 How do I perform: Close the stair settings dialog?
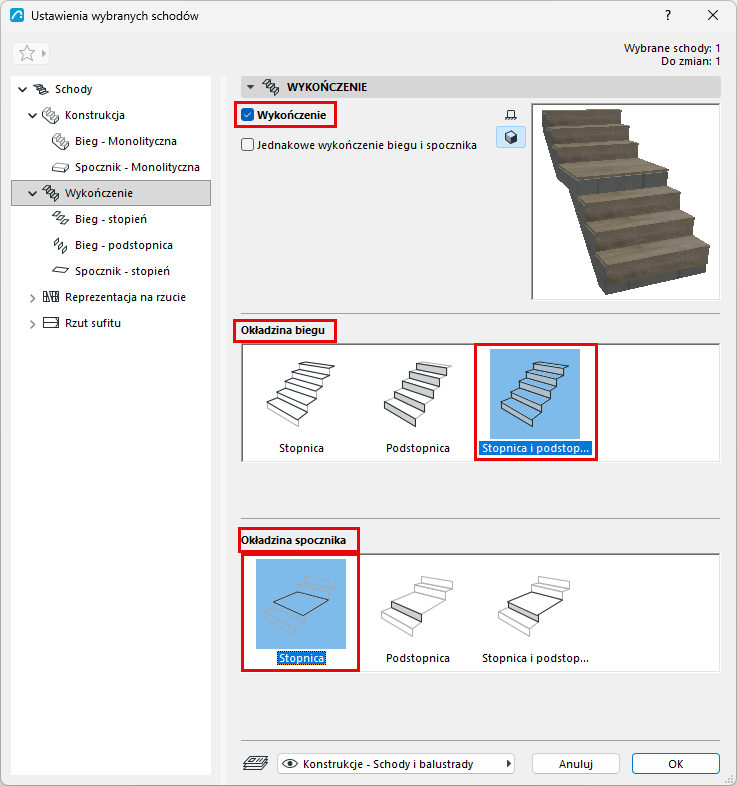point(713,16)
